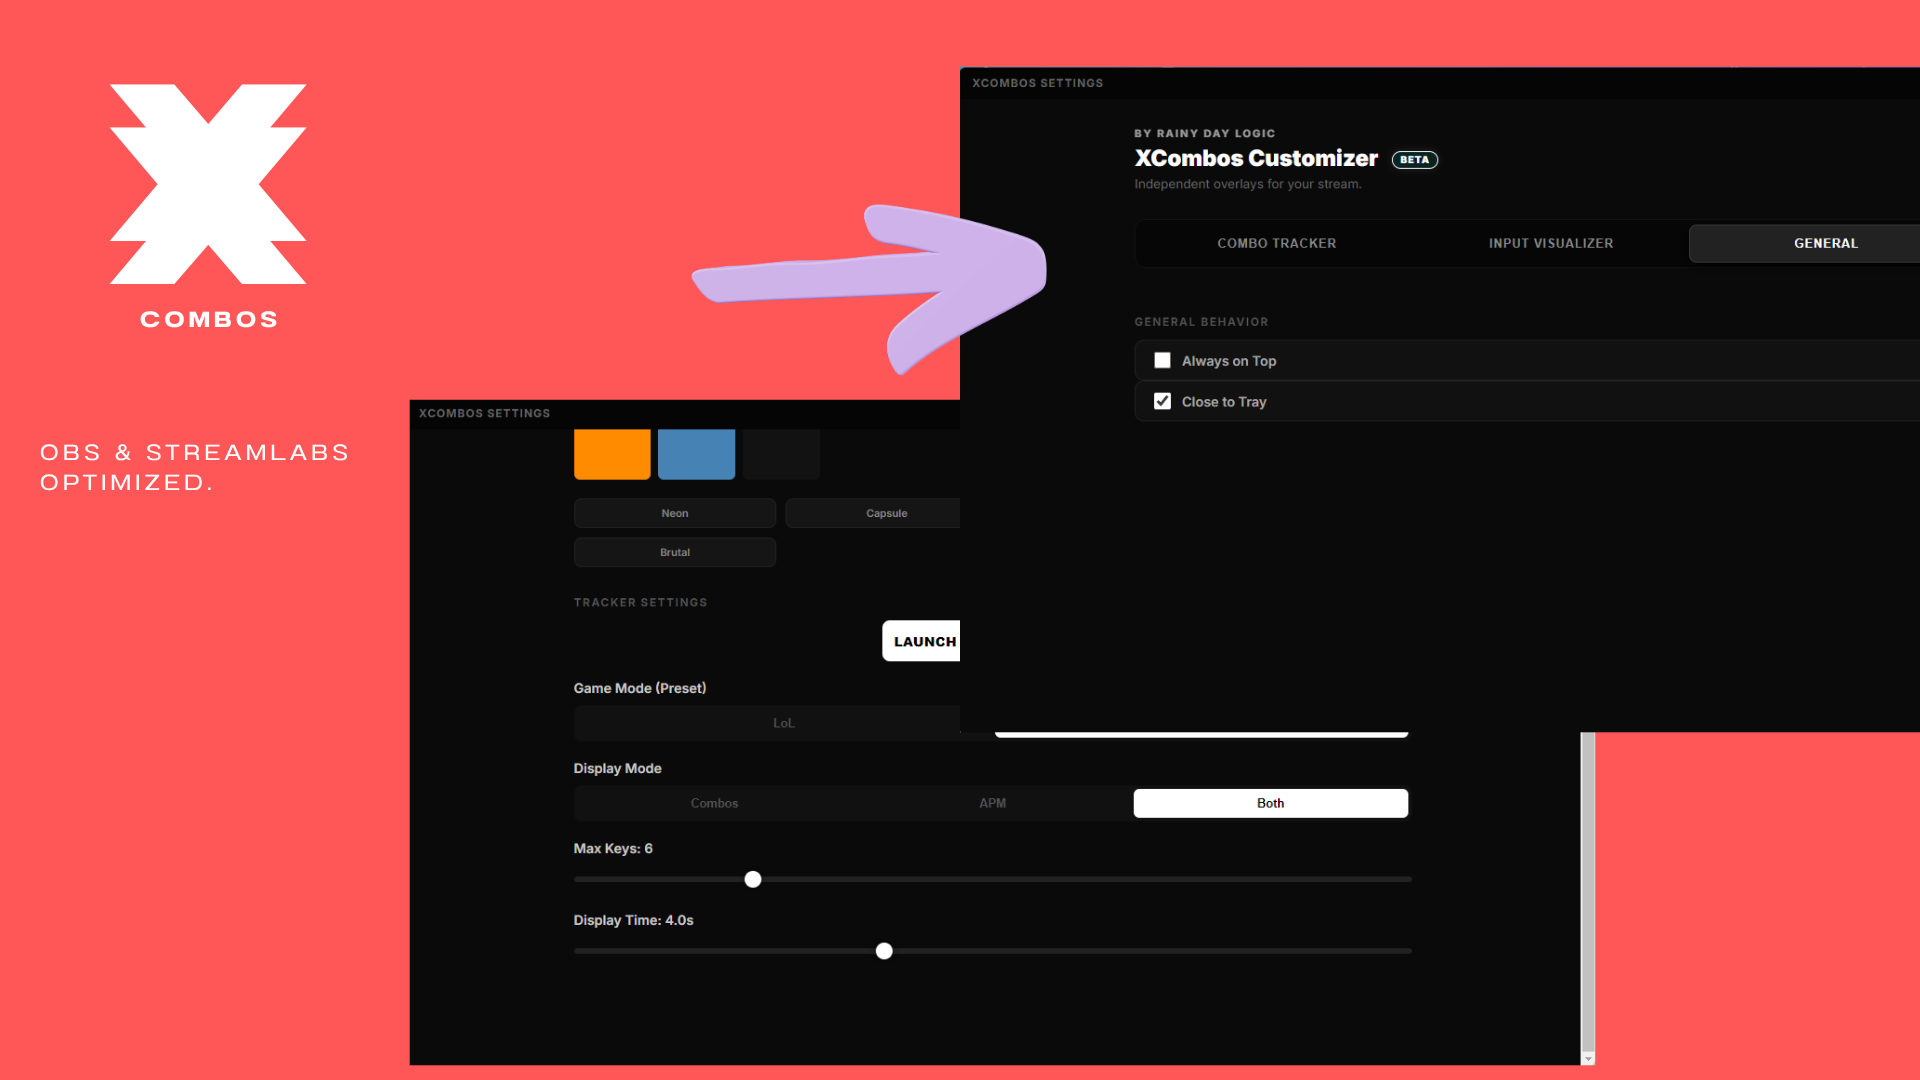Choose the Neon style button
This screenshot has height=1080, width=1920.
[x=675, y=513]
